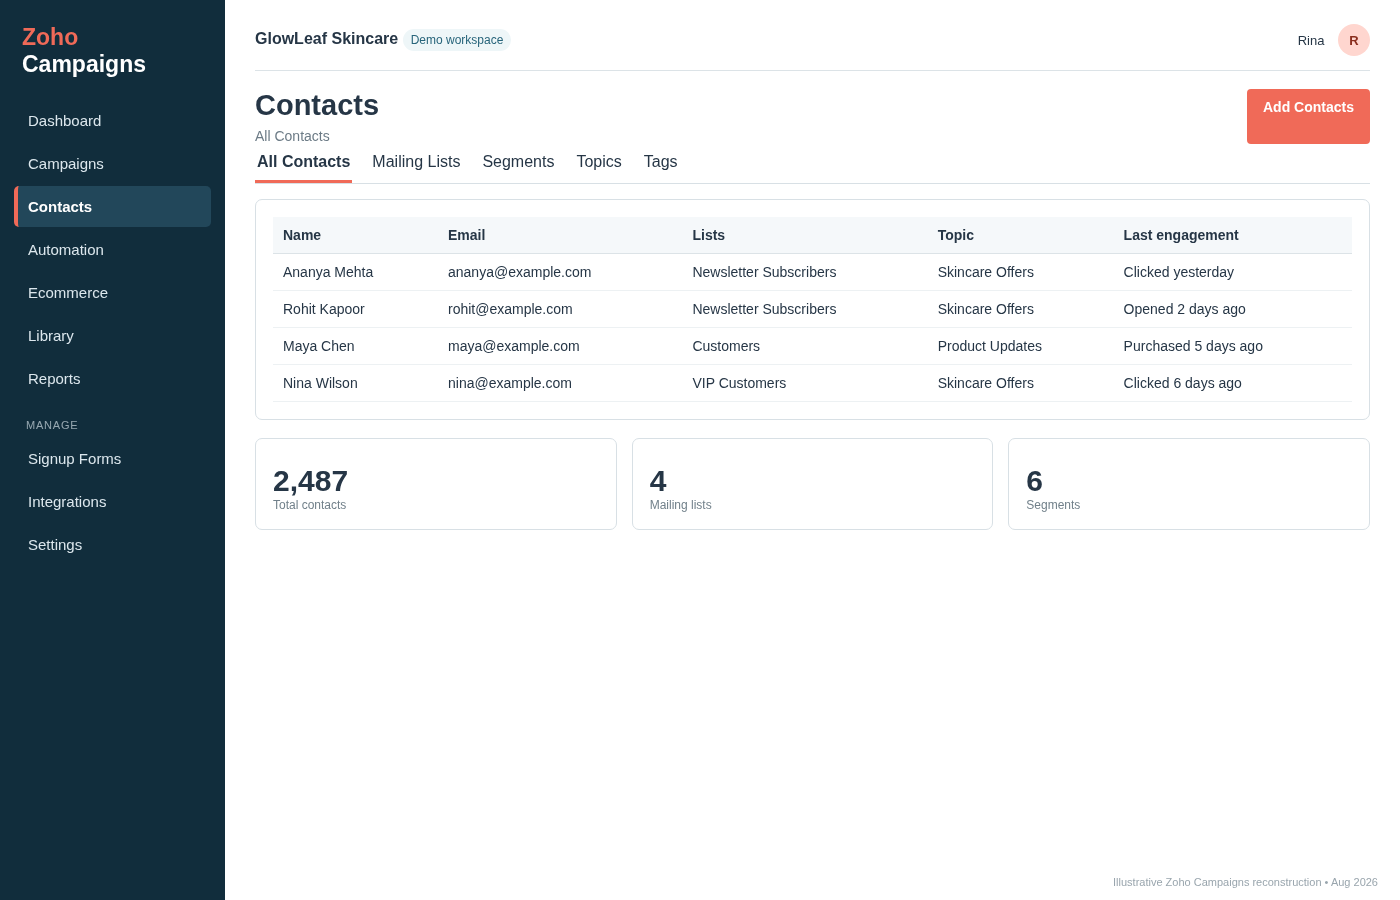Select Contacts in the sidebar
This screenshot has width=1400, height=900.
[x=112, y=207]
